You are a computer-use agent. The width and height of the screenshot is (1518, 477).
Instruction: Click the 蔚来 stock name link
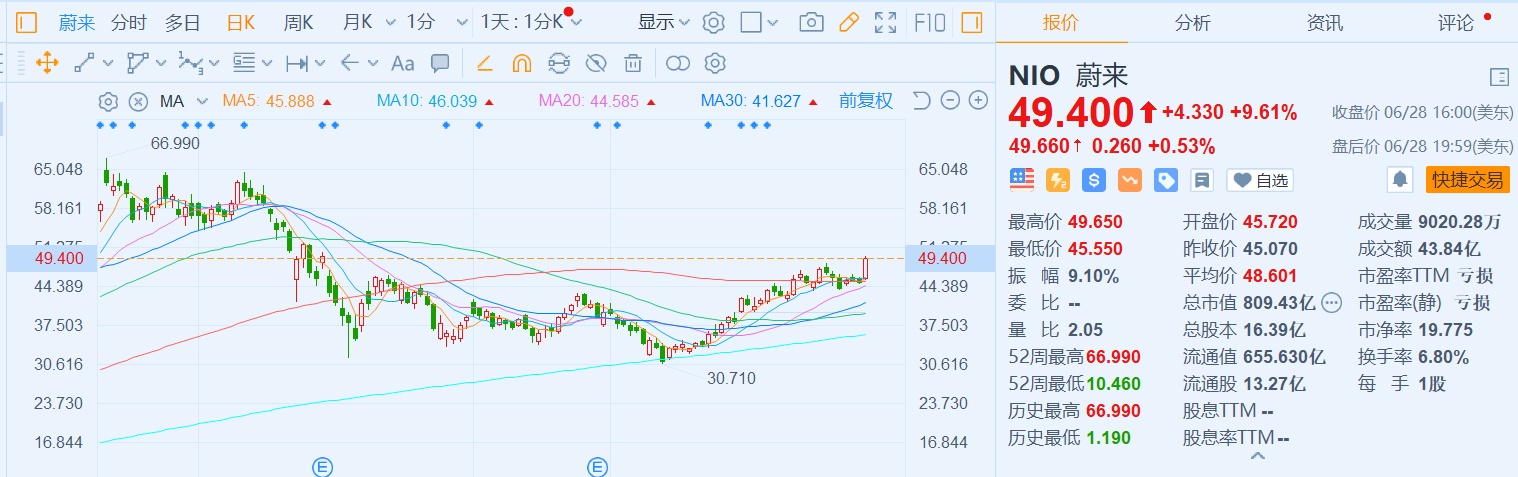(76, 22)
